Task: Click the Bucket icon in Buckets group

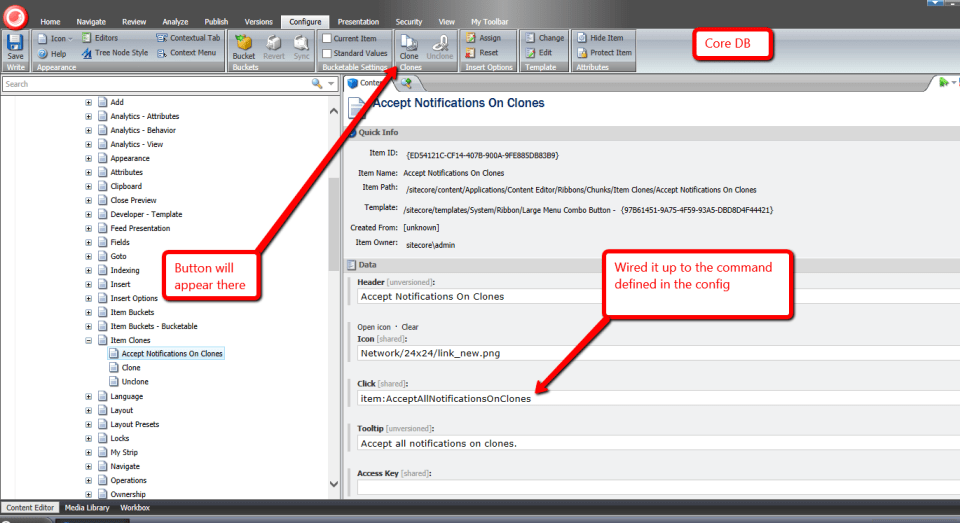Action: pos(243,47)
